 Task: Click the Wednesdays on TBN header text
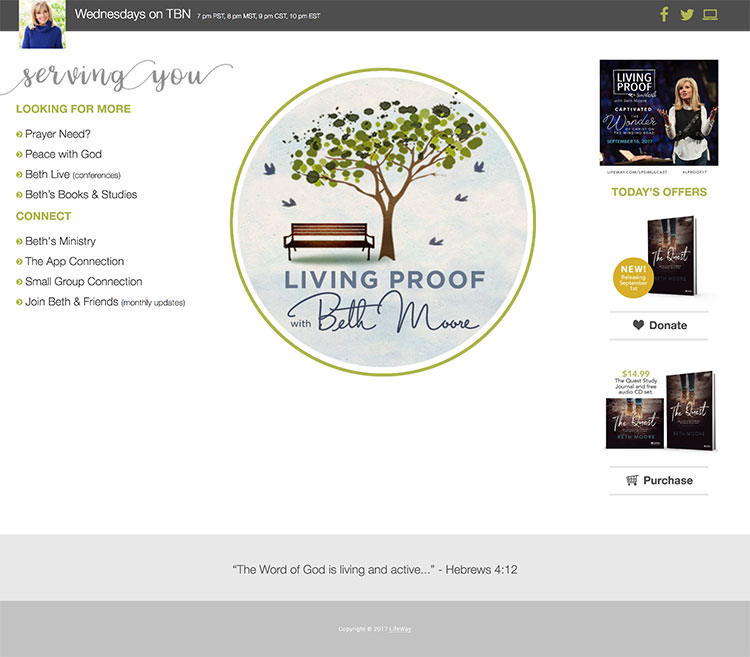(x=132, y=14)
